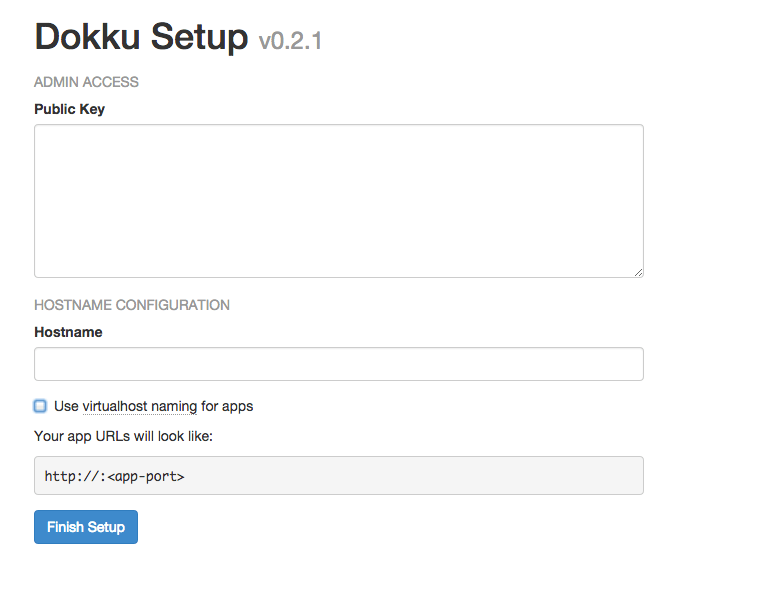Click the 'Public Key' field label
Image resolution: width=760 pixels, height=593 pixels.
pos(69,109)
